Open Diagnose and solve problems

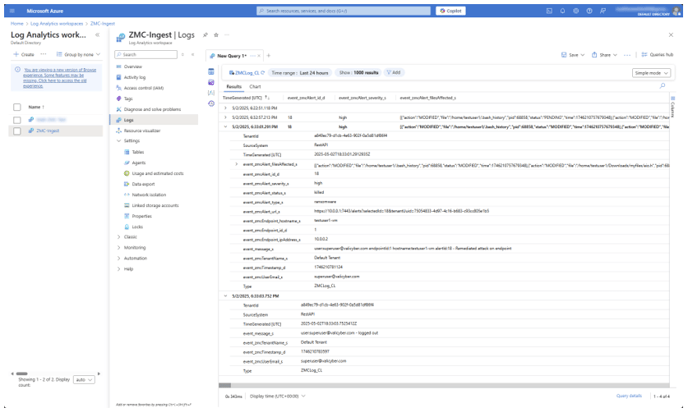click(152, 109)
